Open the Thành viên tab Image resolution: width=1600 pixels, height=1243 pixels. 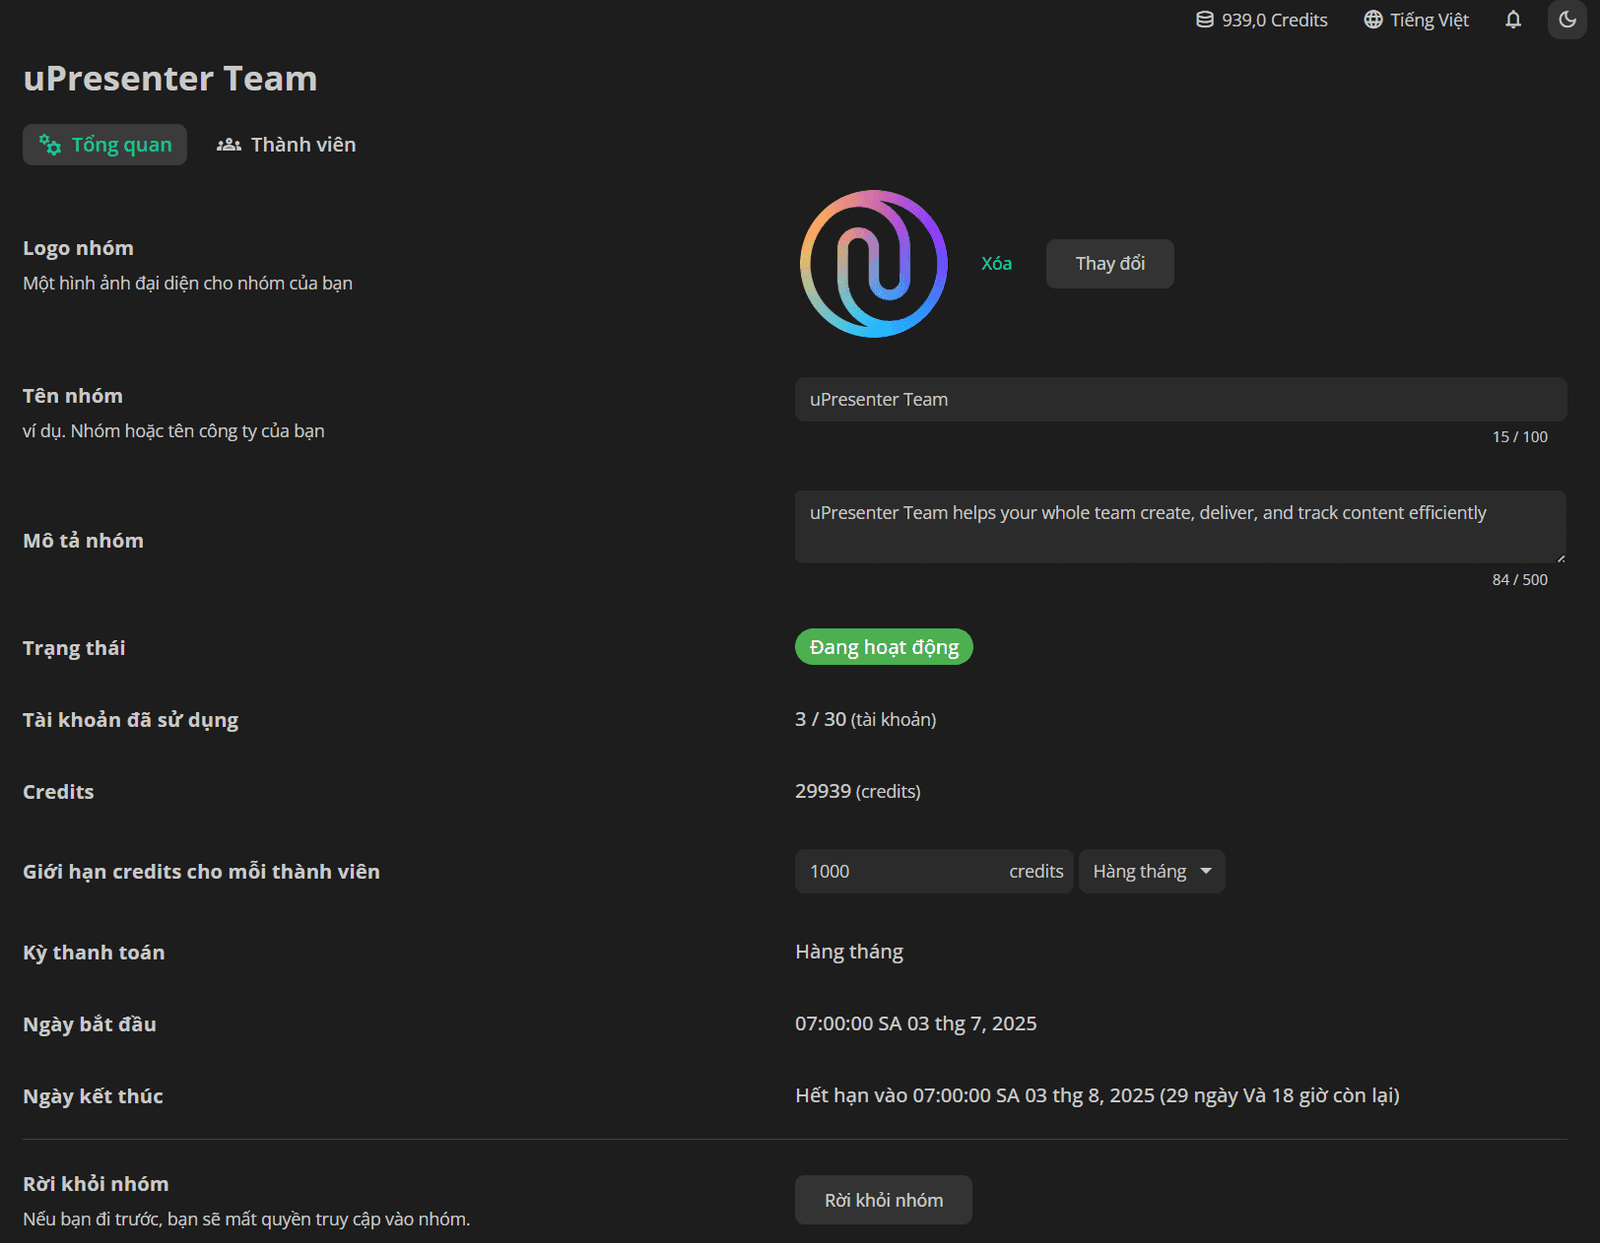[x=286, y=145]
